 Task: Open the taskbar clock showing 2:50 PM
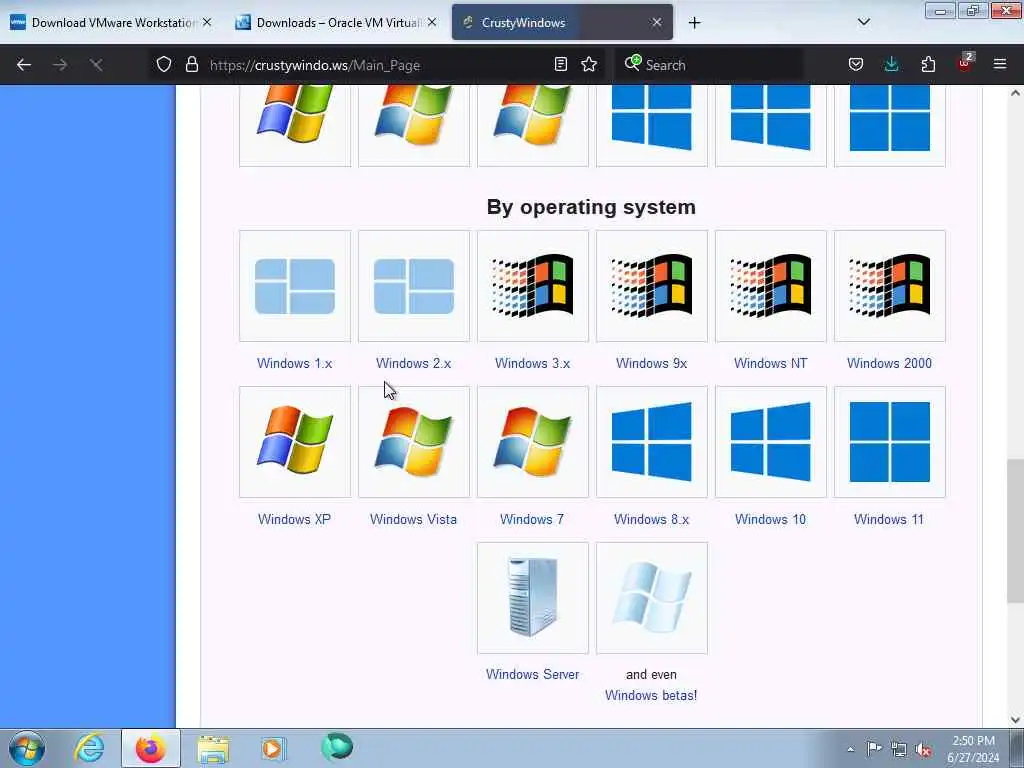pyautogui.click(x=973, y=749)
